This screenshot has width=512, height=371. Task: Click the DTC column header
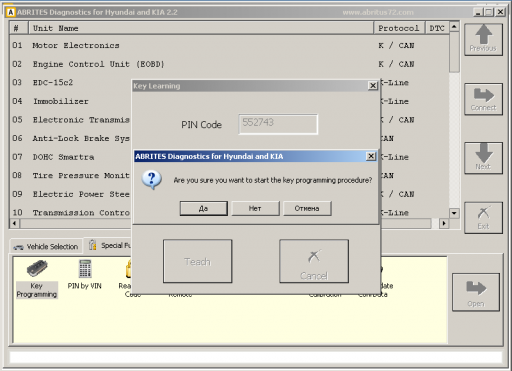pyautogui.click(x=437, y=28)
